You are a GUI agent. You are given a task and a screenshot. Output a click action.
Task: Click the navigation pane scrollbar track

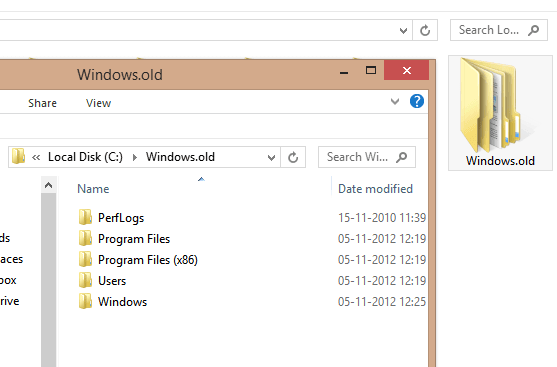[48, 280]
